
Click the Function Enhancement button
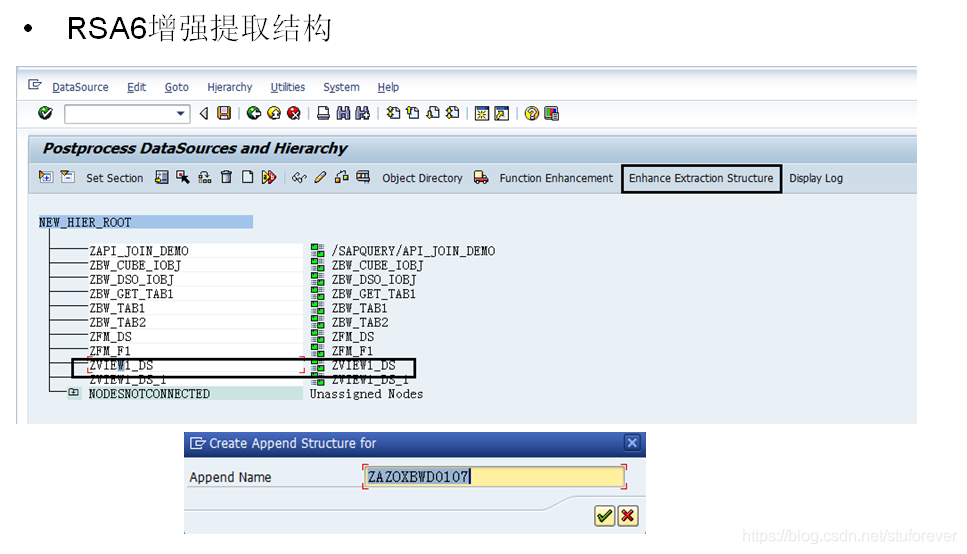click(556, 178)
